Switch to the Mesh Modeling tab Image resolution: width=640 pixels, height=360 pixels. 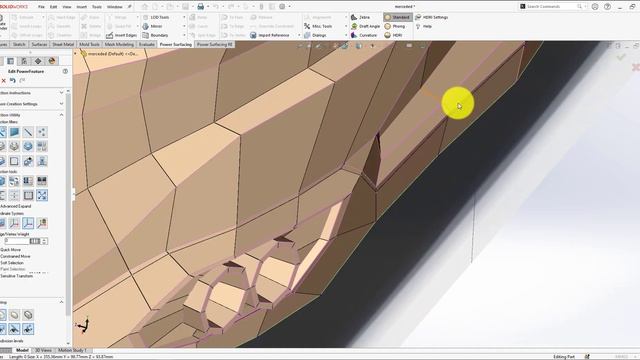click(x=119, y=44)
